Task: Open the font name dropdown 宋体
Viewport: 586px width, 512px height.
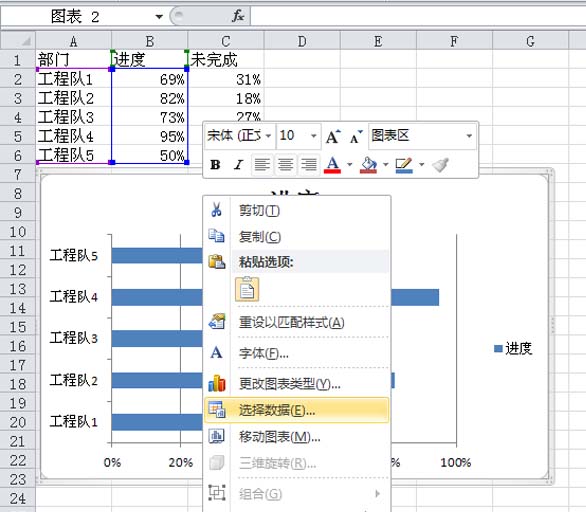Action: [x=269, y=136]
